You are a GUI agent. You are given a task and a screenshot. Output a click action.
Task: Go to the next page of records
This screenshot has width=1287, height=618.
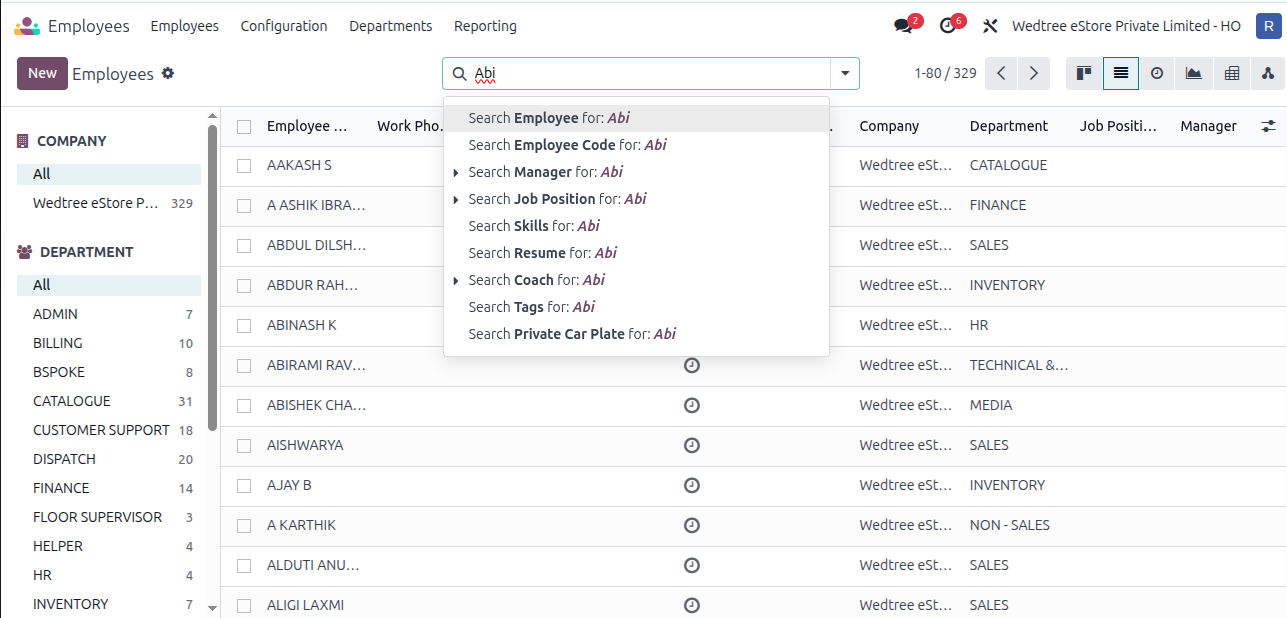[1034, 73]
